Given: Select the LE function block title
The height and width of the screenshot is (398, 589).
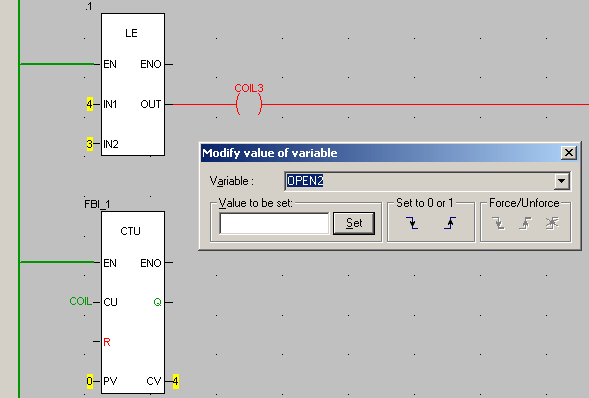Looking at the screenshot, I should [131, 33].
